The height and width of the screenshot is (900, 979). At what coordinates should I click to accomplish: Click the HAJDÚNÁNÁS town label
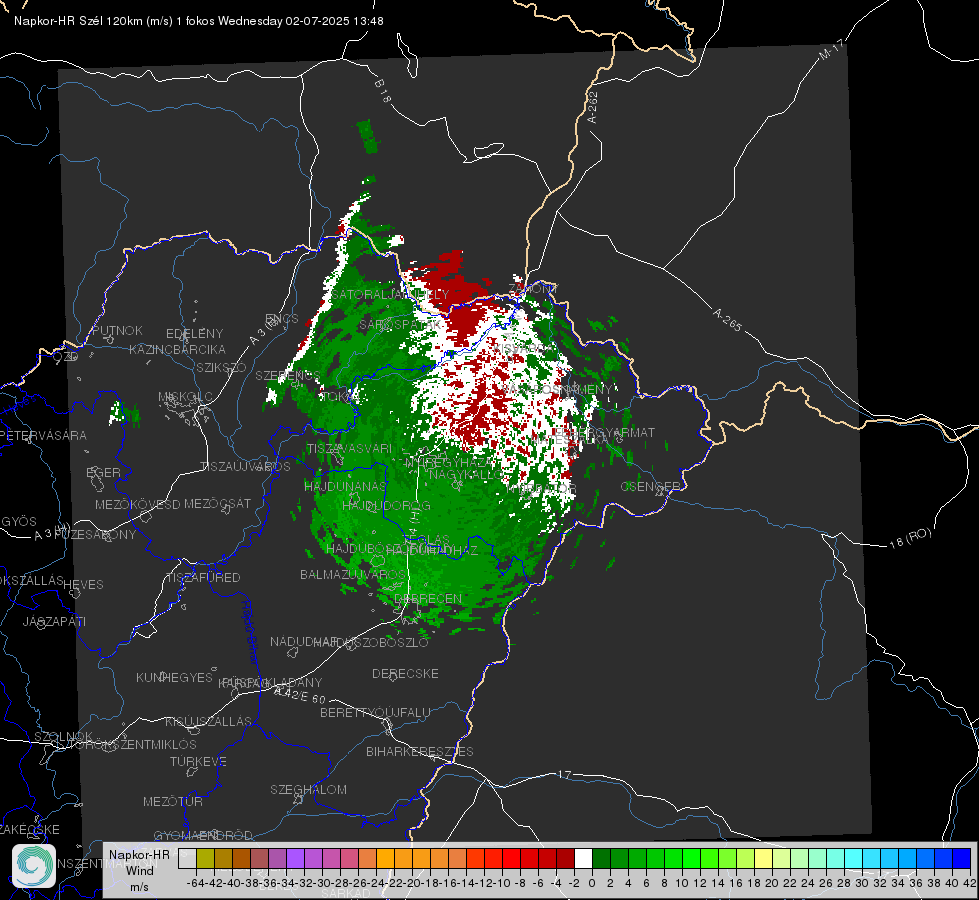click(345, 487)
